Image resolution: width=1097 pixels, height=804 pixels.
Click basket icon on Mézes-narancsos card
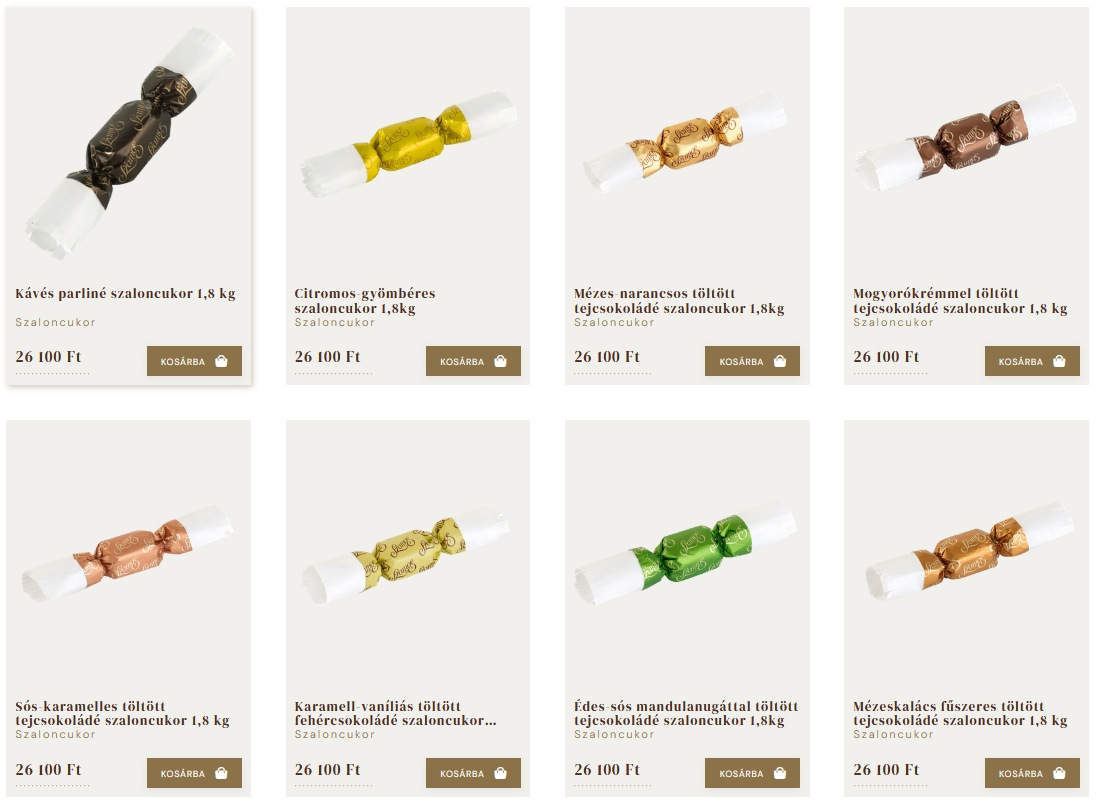coord(779,361)
